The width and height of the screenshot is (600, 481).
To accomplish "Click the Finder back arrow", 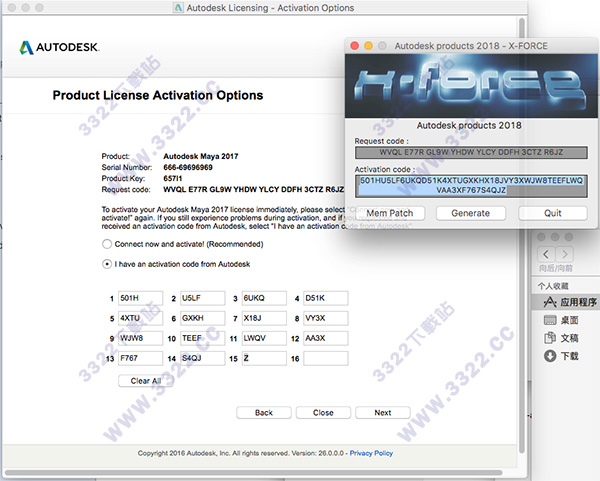I will click(546, 254).
